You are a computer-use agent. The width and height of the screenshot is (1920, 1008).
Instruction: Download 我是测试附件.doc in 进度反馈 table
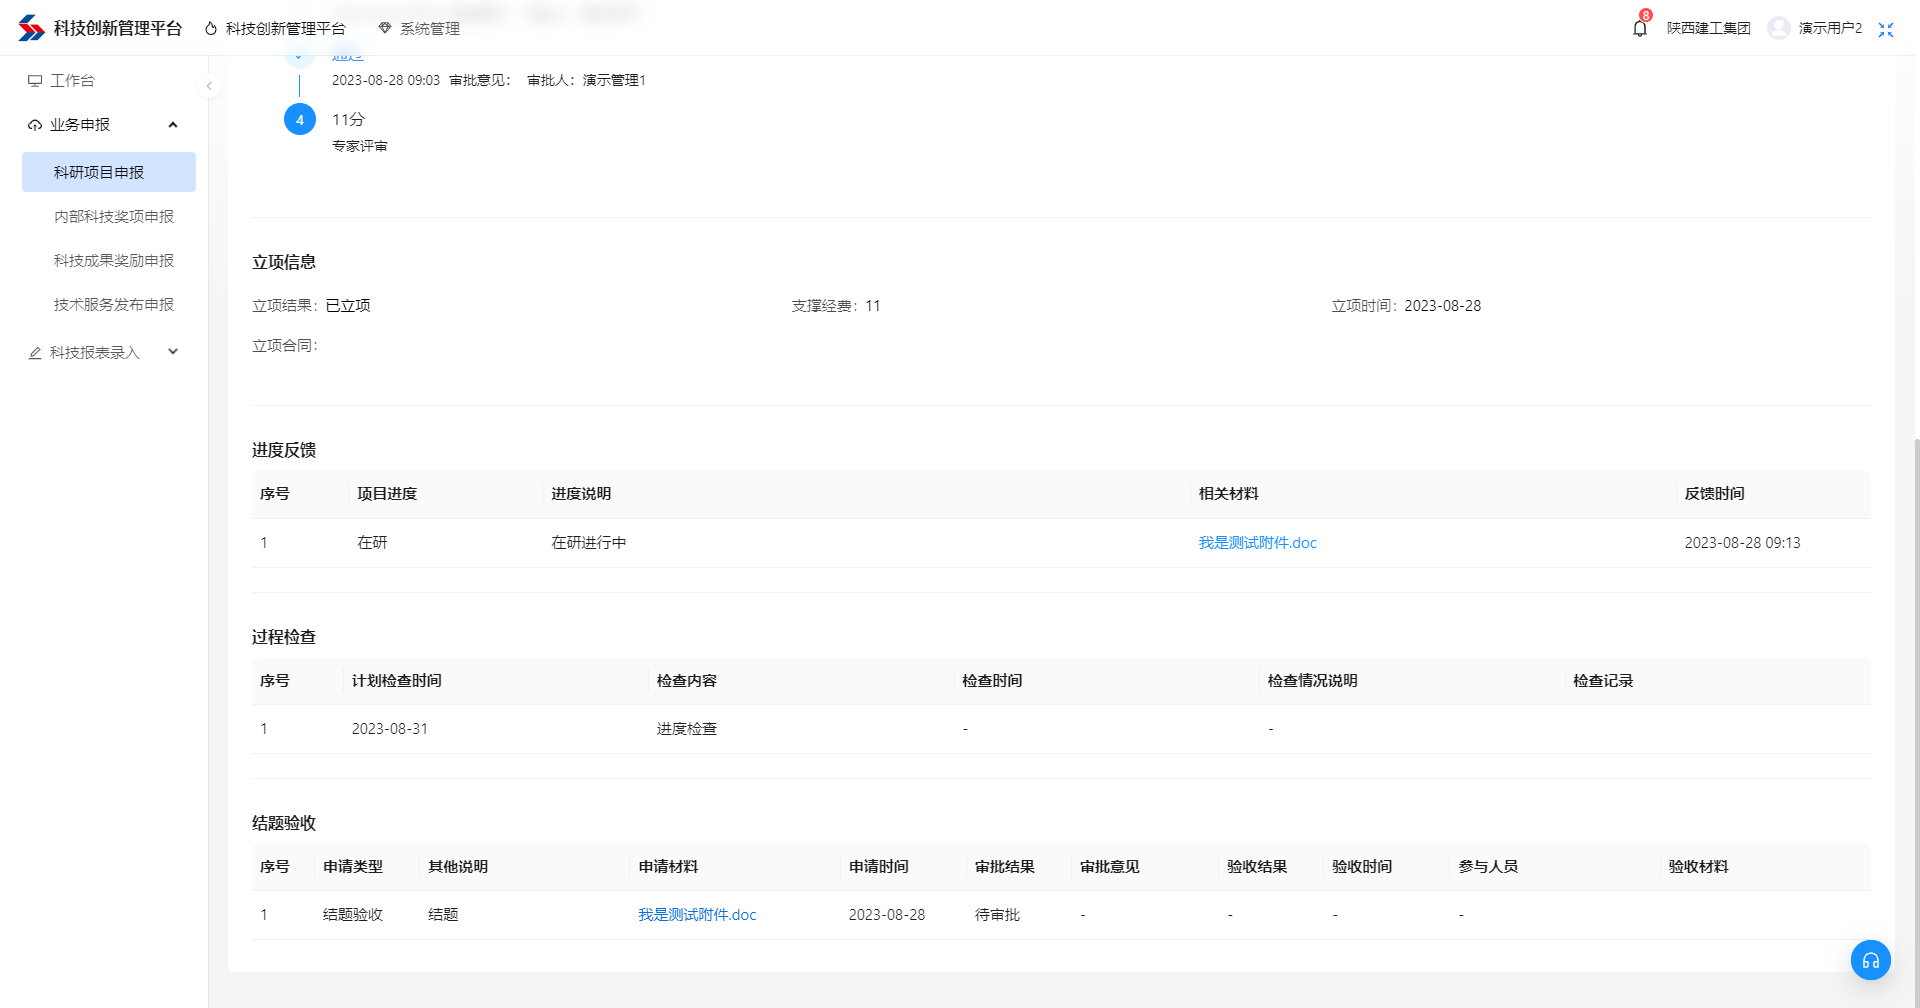[1257, 543]
